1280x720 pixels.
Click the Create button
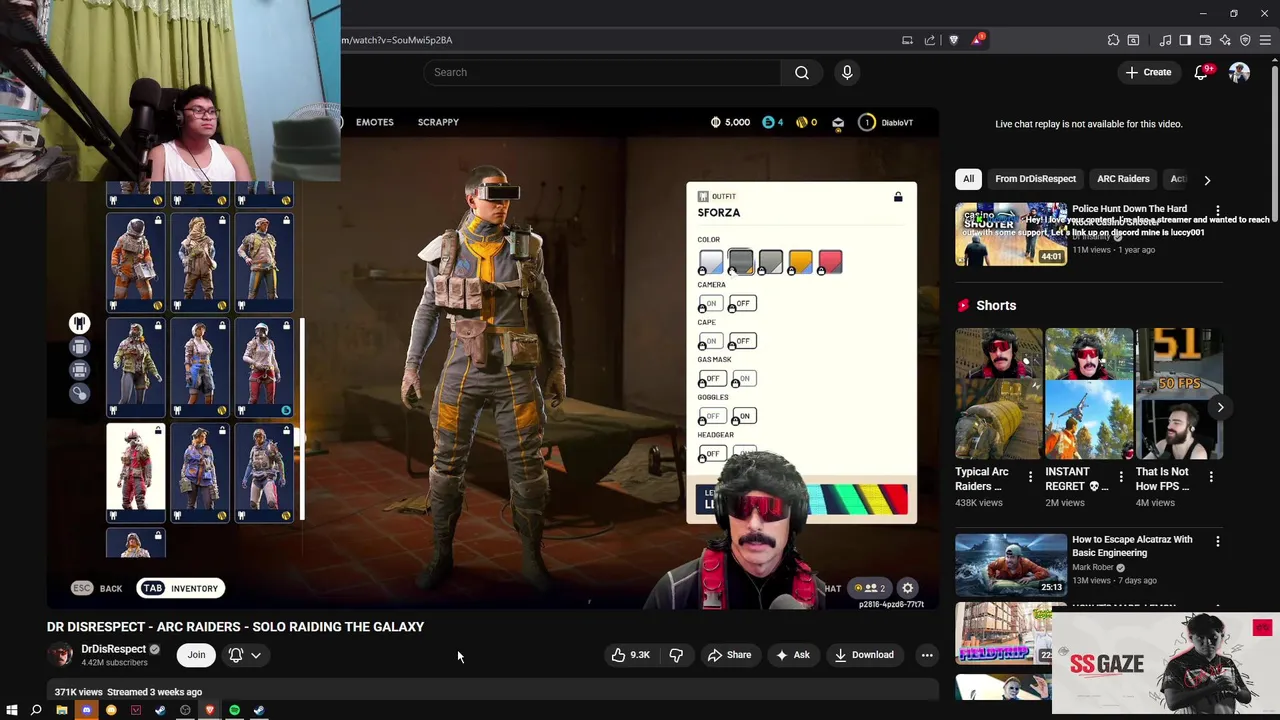pyautogui.click(x=1148, y=72)
